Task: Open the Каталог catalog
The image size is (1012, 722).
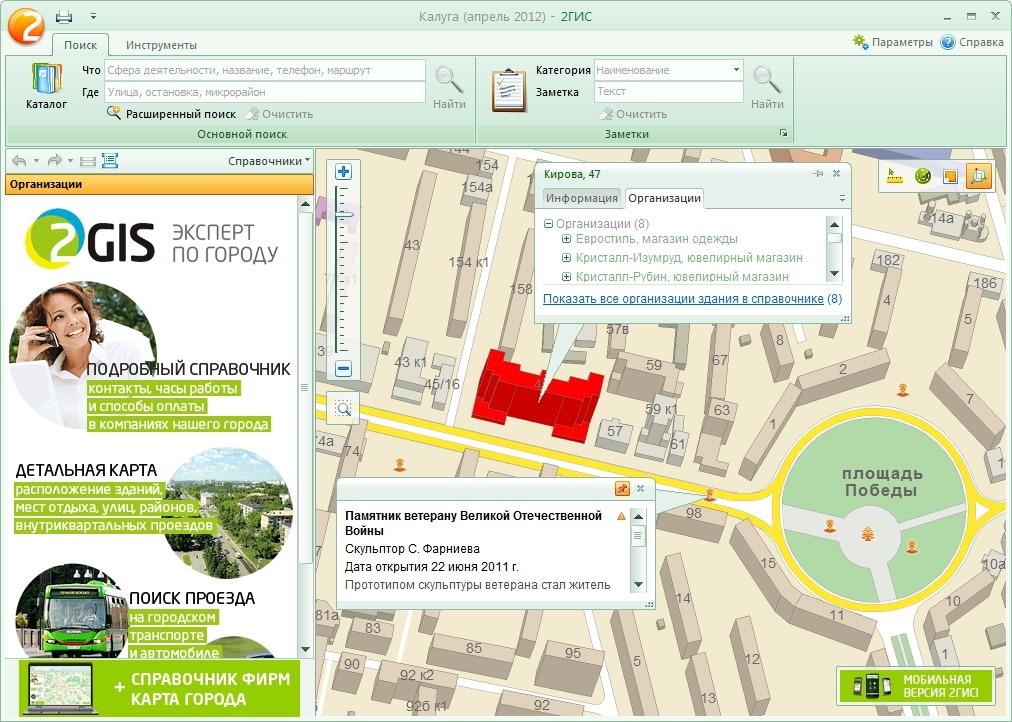Action: (x=46, y=85)
